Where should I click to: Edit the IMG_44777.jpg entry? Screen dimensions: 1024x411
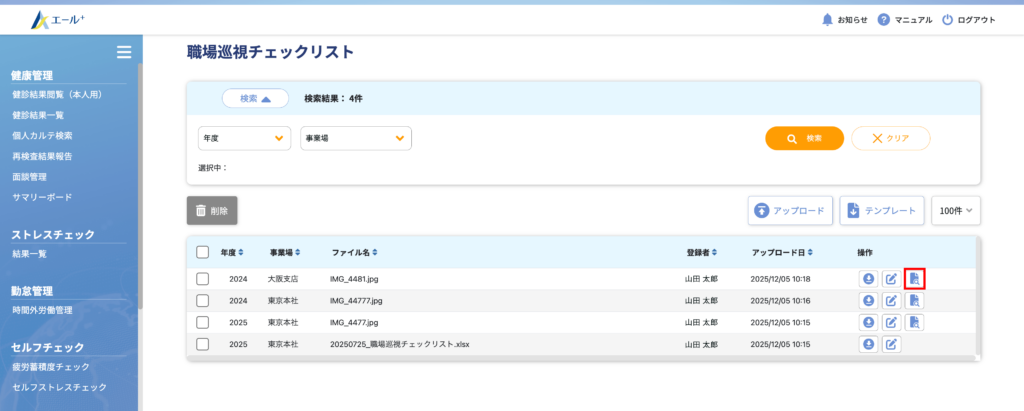tap(891, 300)
